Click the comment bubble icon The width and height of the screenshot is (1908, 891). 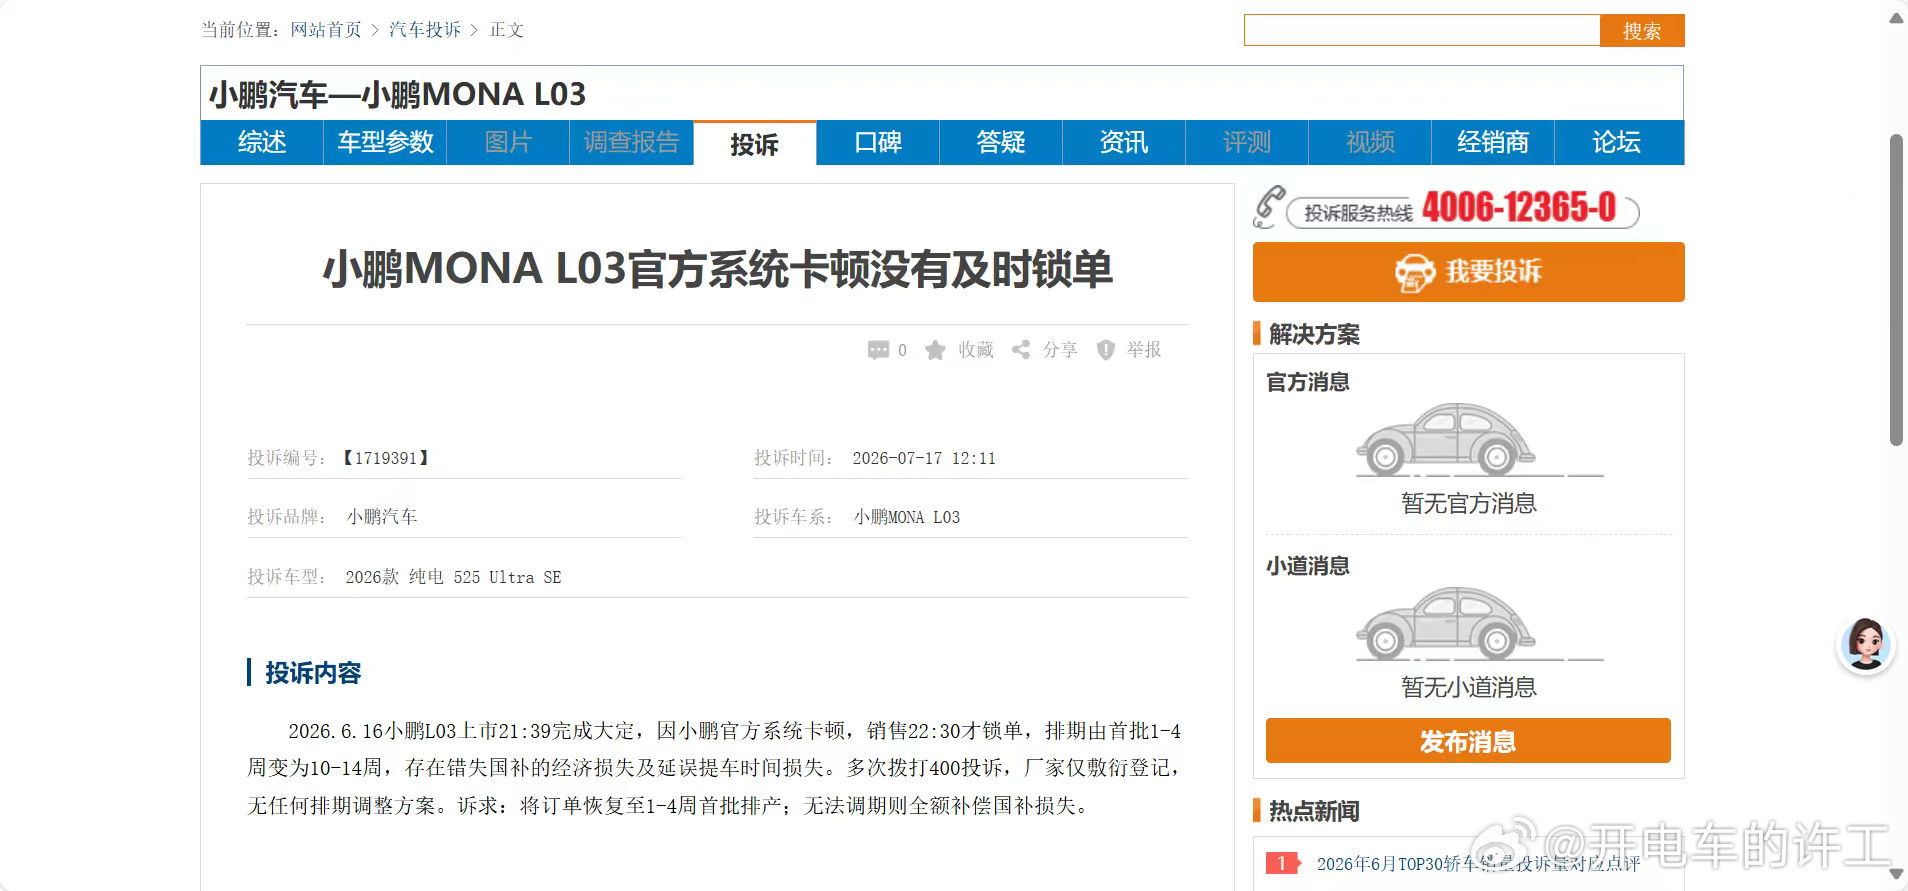(878, 350)
